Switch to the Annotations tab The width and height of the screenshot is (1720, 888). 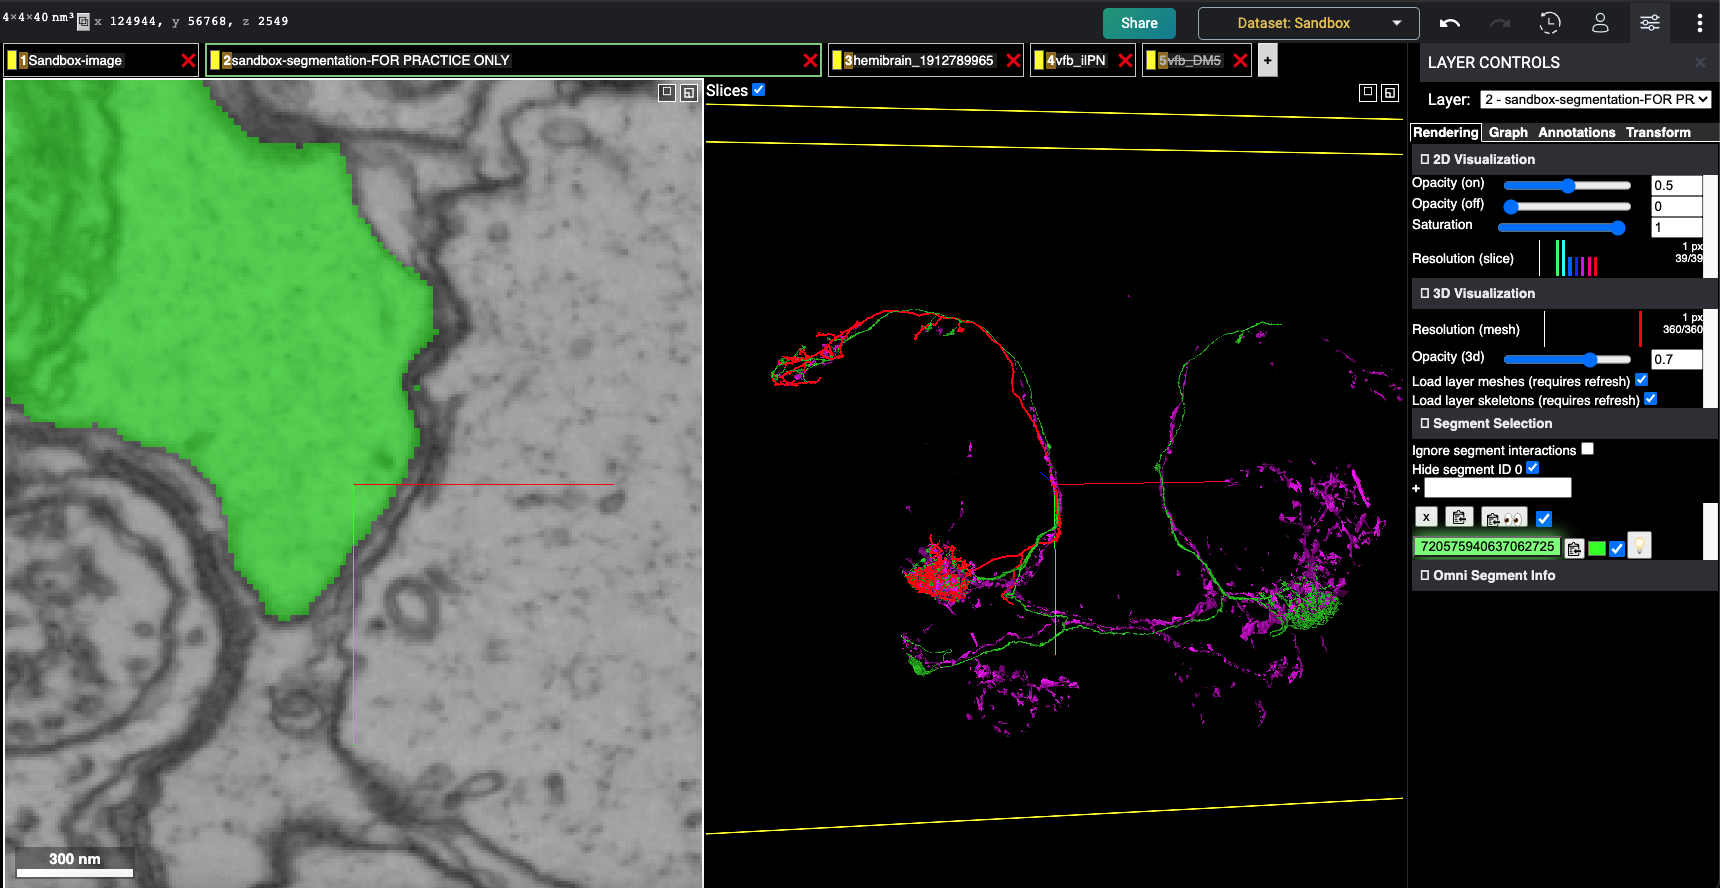(1576, 132)
